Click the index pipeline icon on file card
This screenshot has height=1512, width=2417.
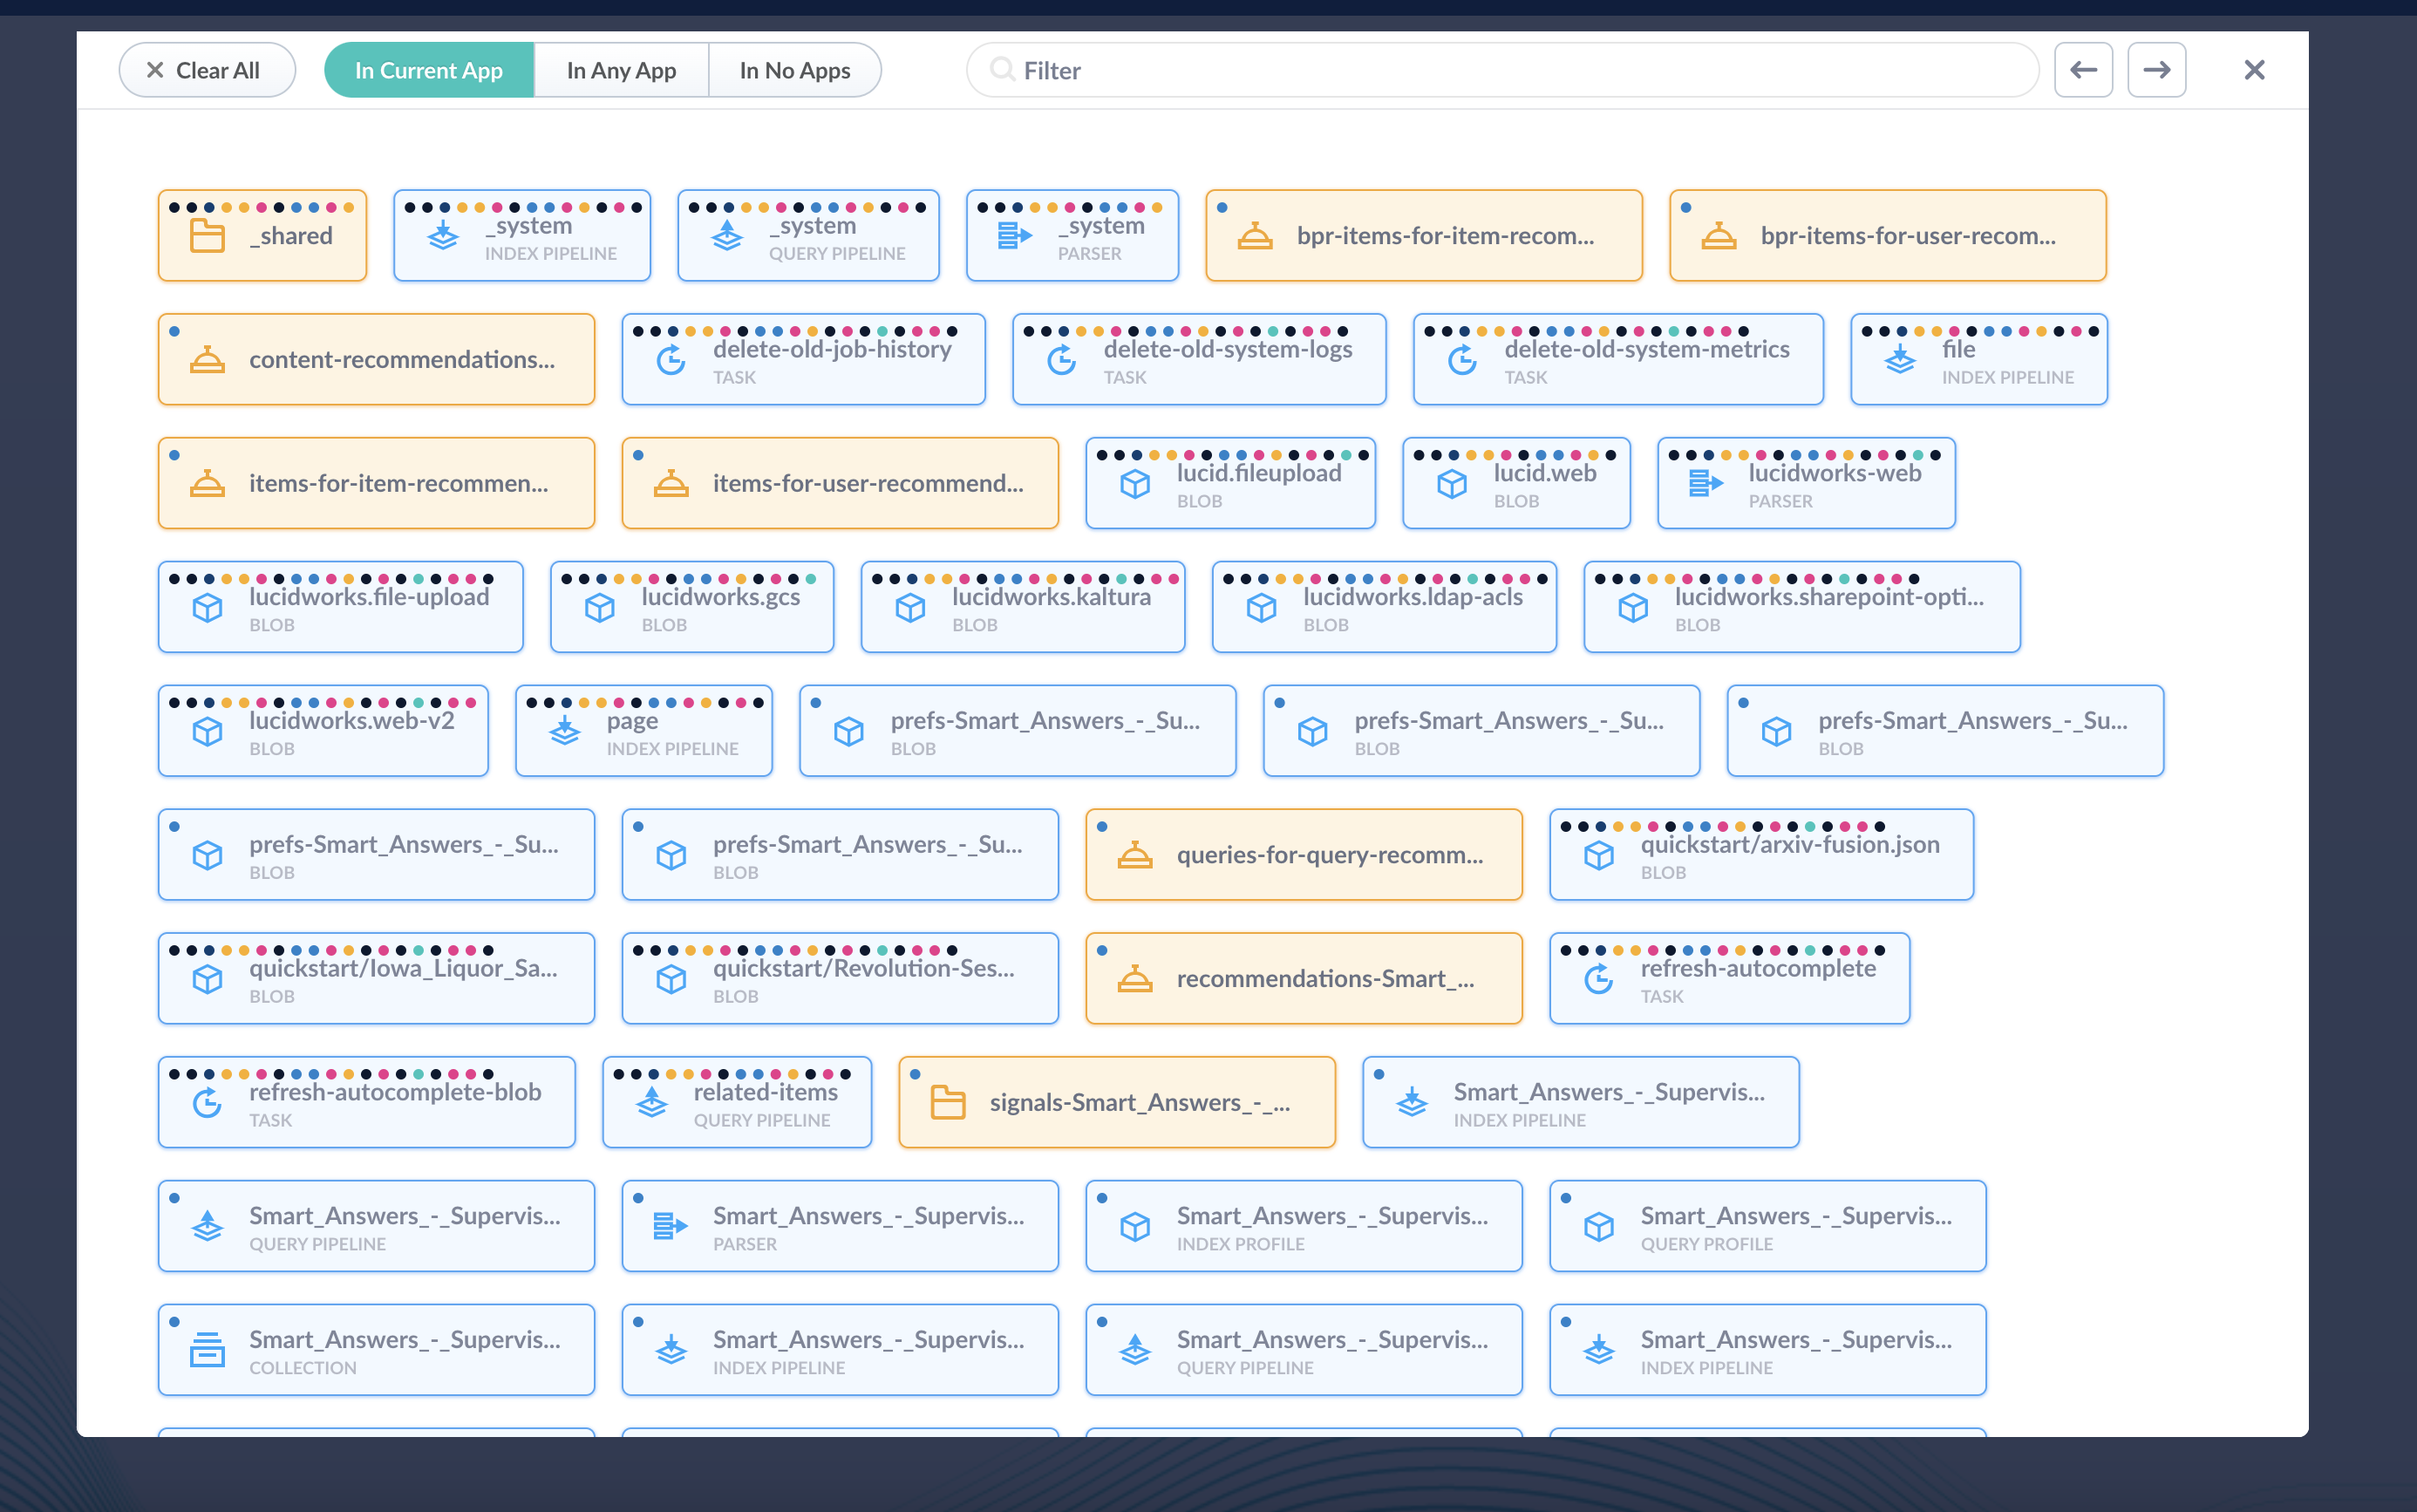click(x=1899, y=360)
